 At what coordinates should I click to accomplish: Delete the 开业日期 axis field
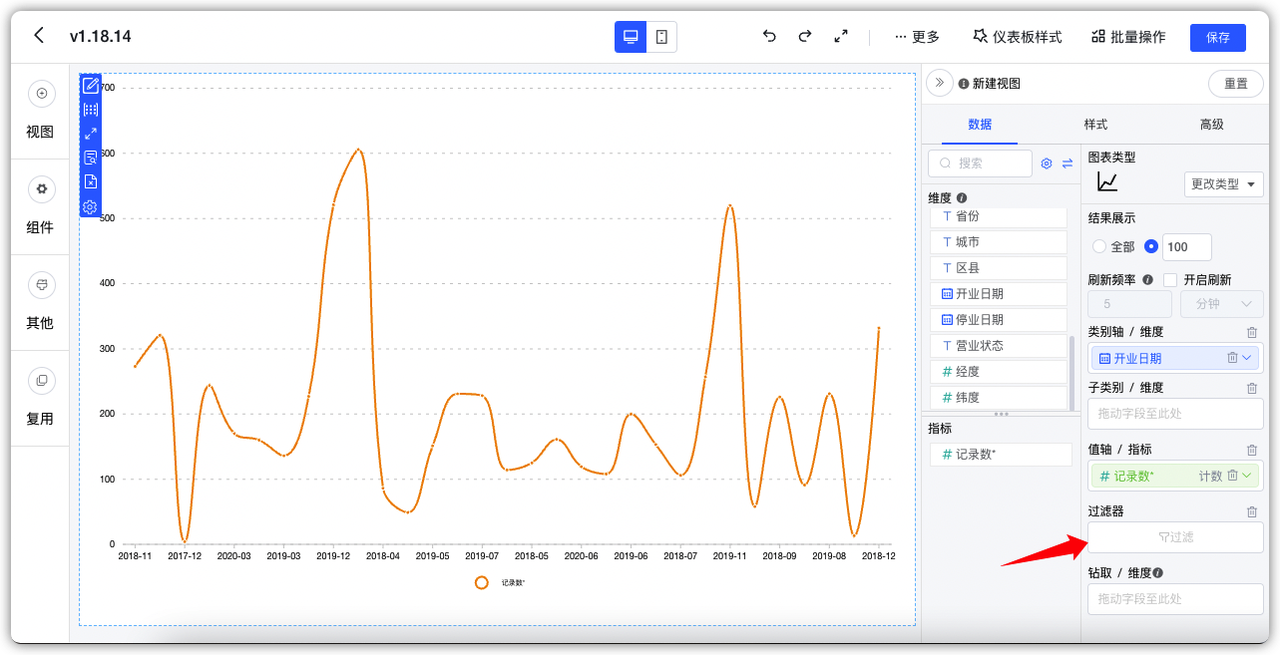pyautogui.click(x=1232, y=358)
